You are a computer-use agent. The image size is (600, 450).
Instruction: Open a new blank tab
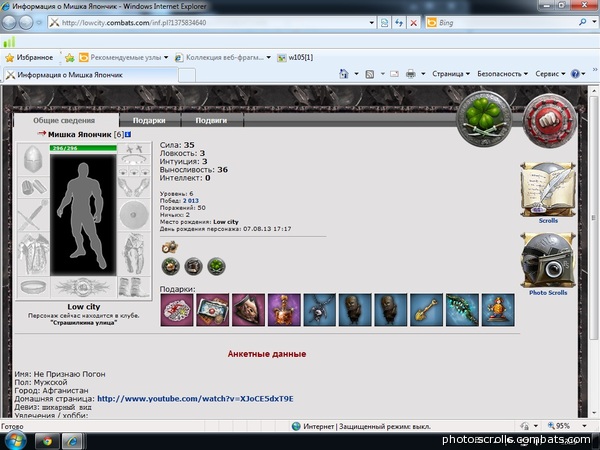(x=187, y=75)
